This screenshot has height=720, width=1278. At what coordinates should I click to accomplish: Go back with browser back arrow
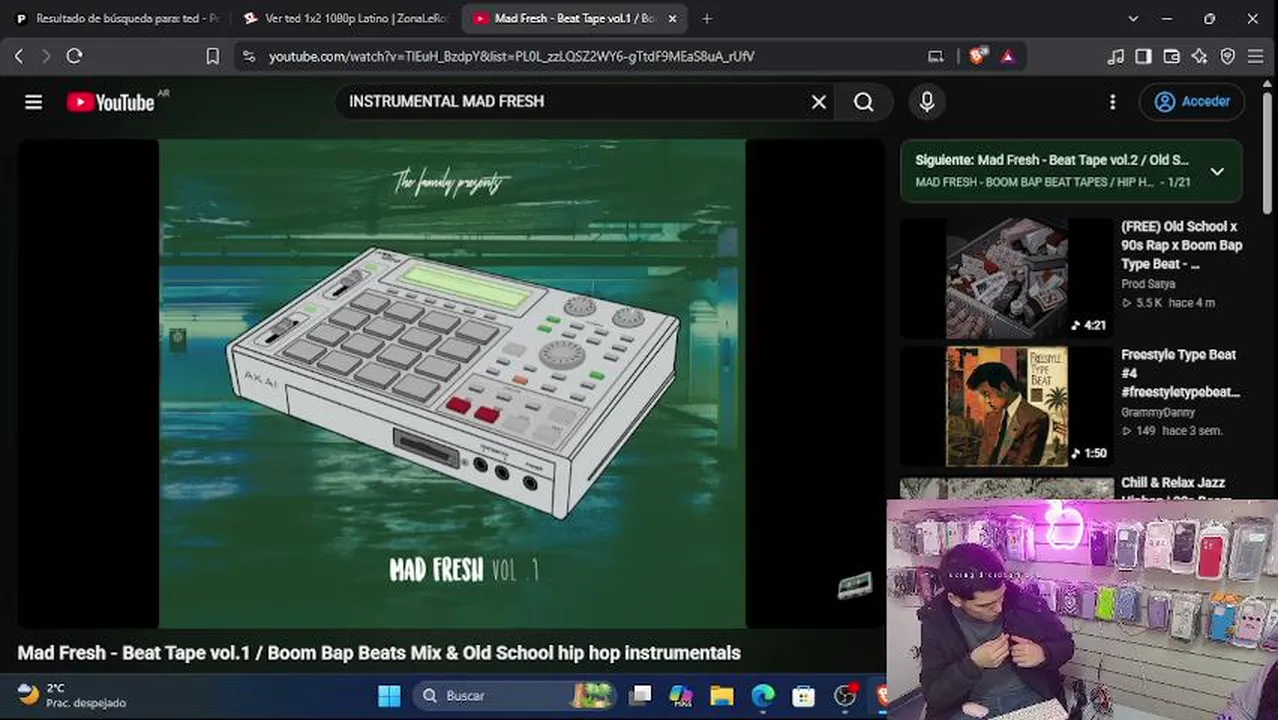pyautogui.click(x=19, y=56)
